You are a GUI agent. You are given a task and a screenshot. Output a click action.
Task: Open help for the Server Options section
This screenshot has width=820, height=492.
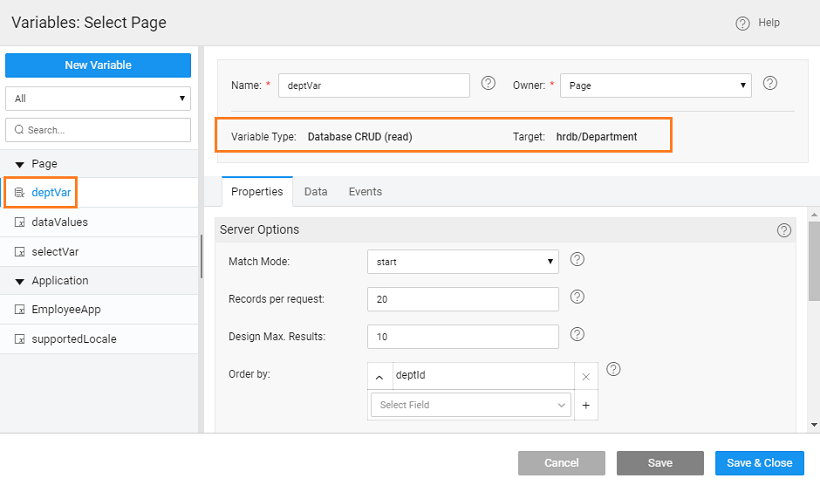tap(784, 230)
